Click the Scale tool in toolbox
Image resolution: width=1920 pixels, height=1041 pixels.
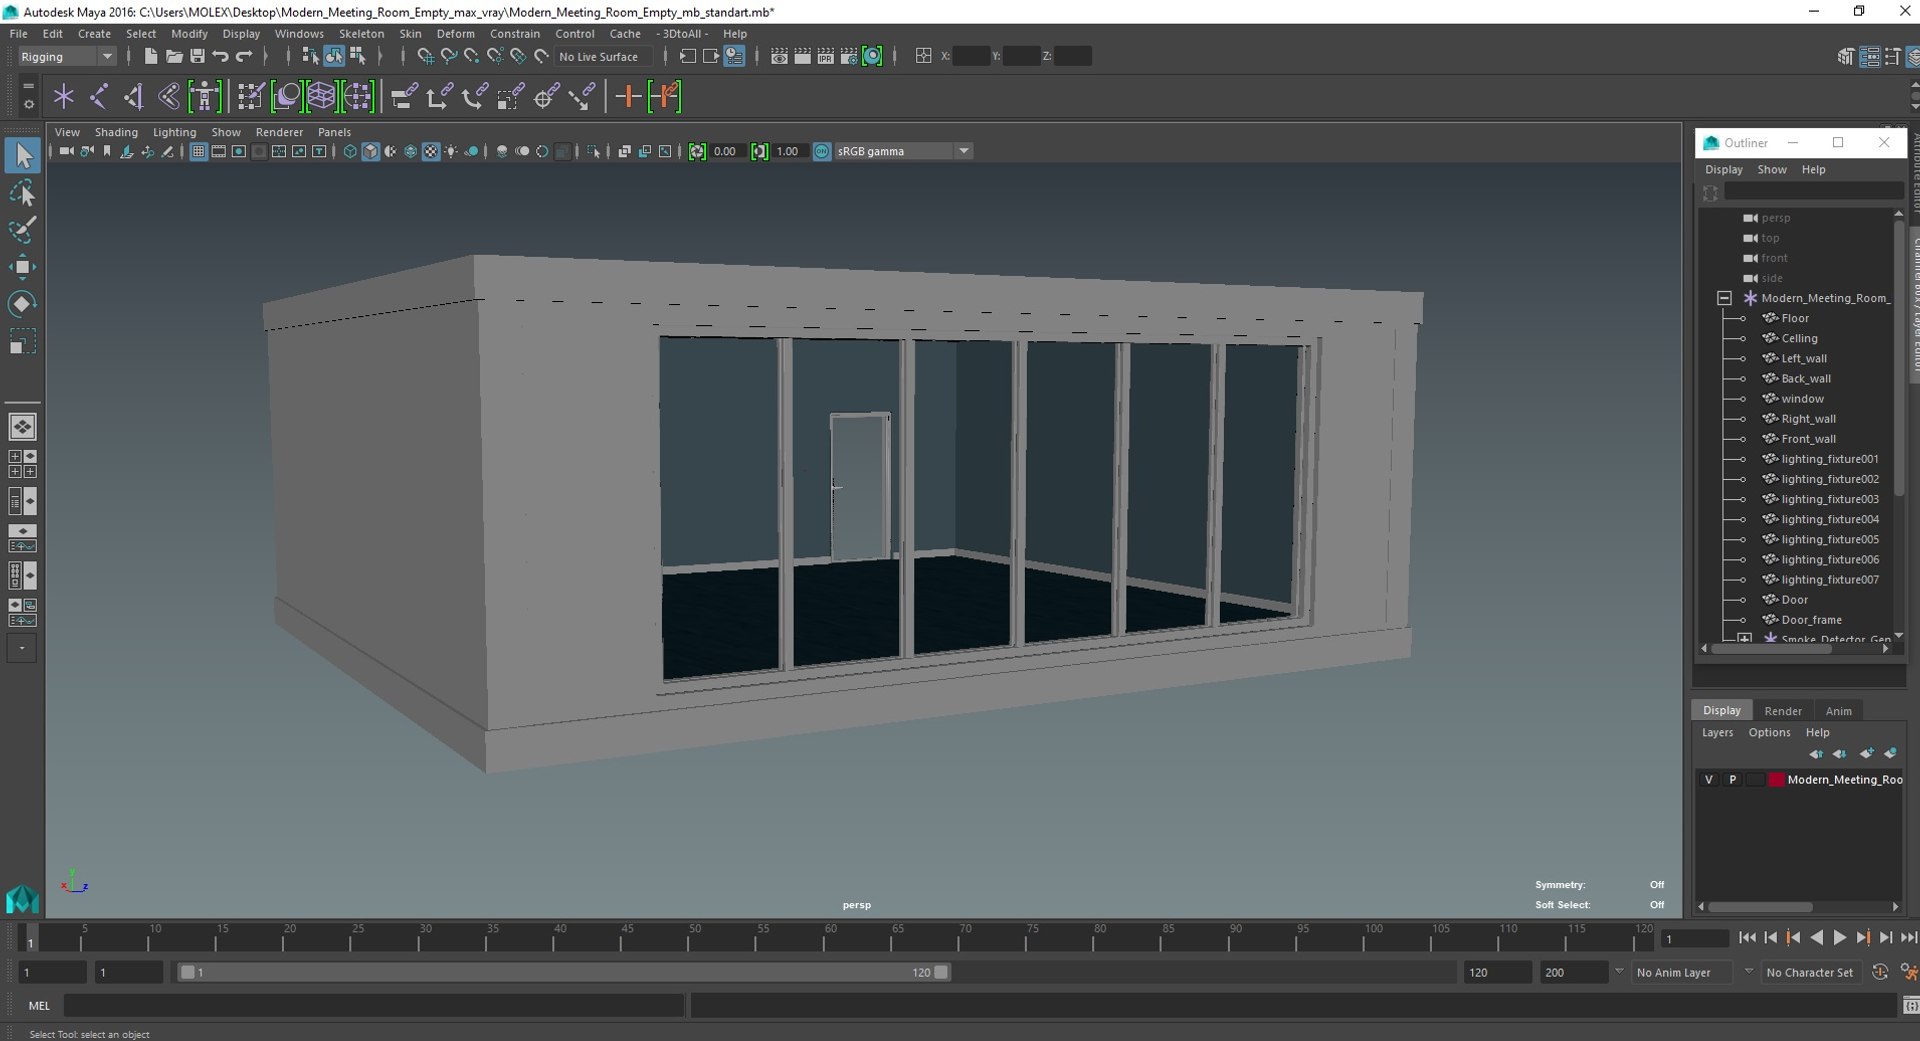[x=22, y=341]
